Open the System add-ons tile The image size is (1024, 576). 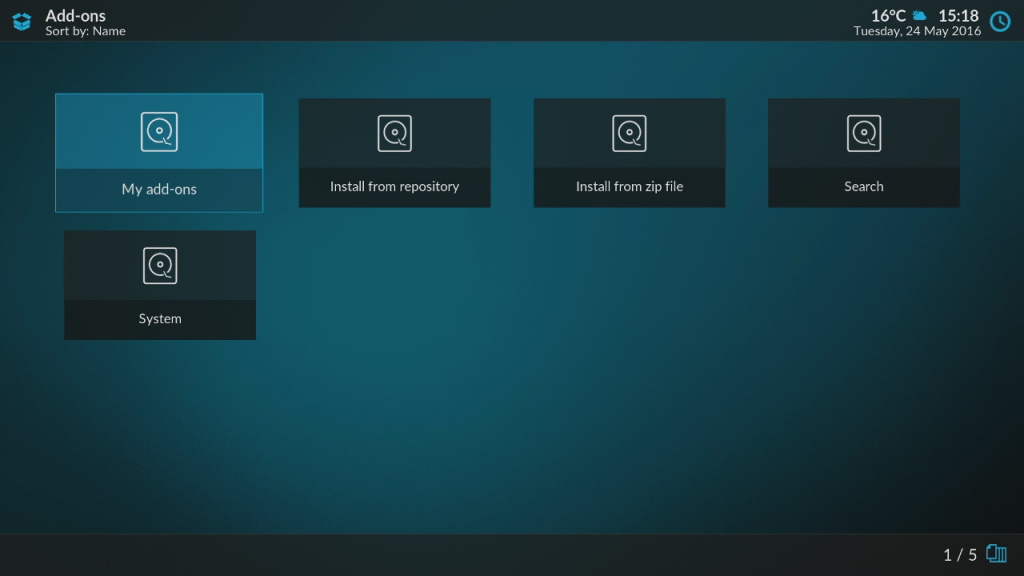(160, 285)
